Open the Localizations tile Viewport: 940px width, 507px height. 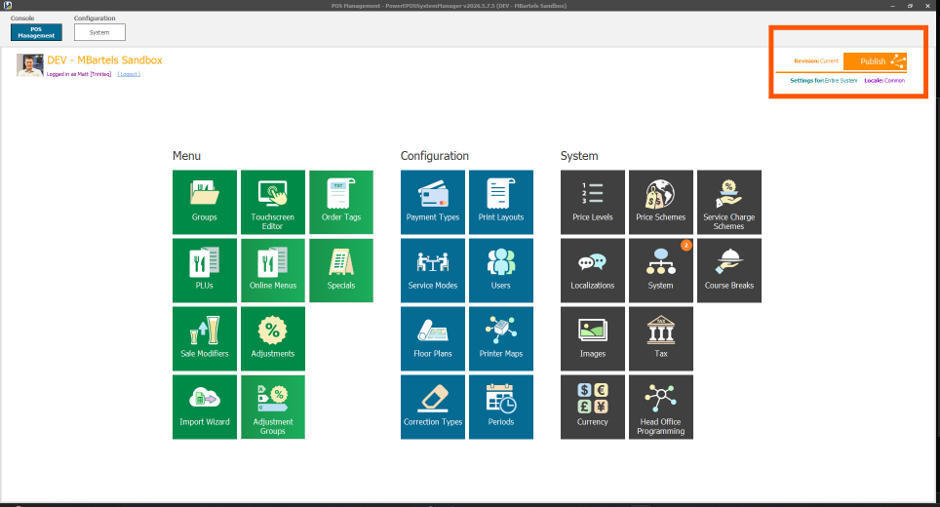(x=593, y=270)
